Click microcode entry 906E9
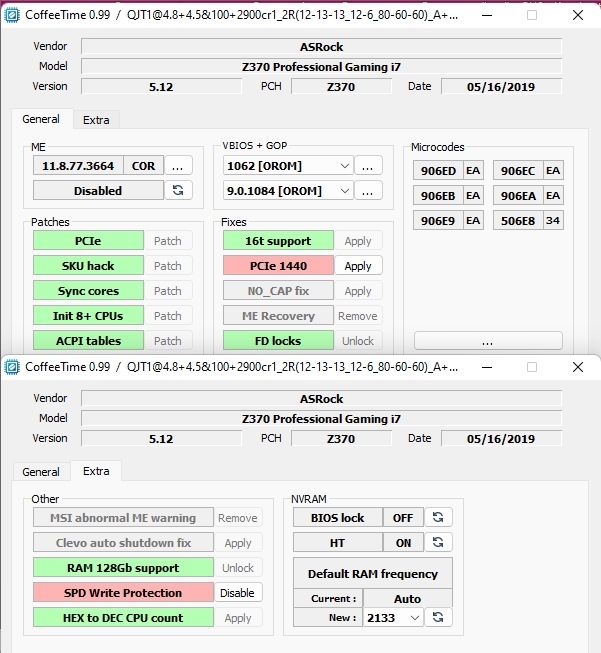Image resolution: width=601 pixels, height=653 pixels. tap(438, 221)
